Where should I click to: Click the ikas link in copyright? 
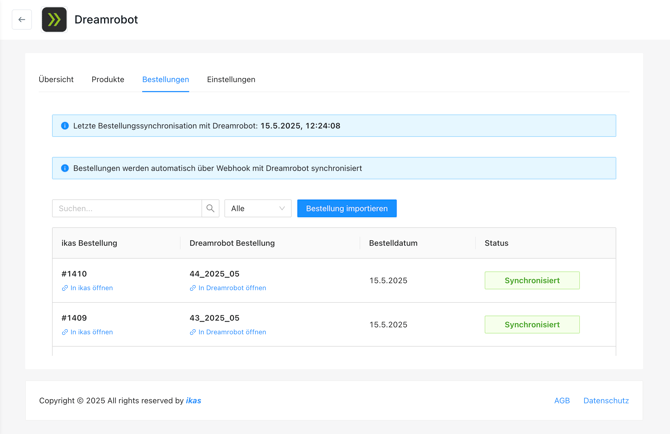pos(194,401)
